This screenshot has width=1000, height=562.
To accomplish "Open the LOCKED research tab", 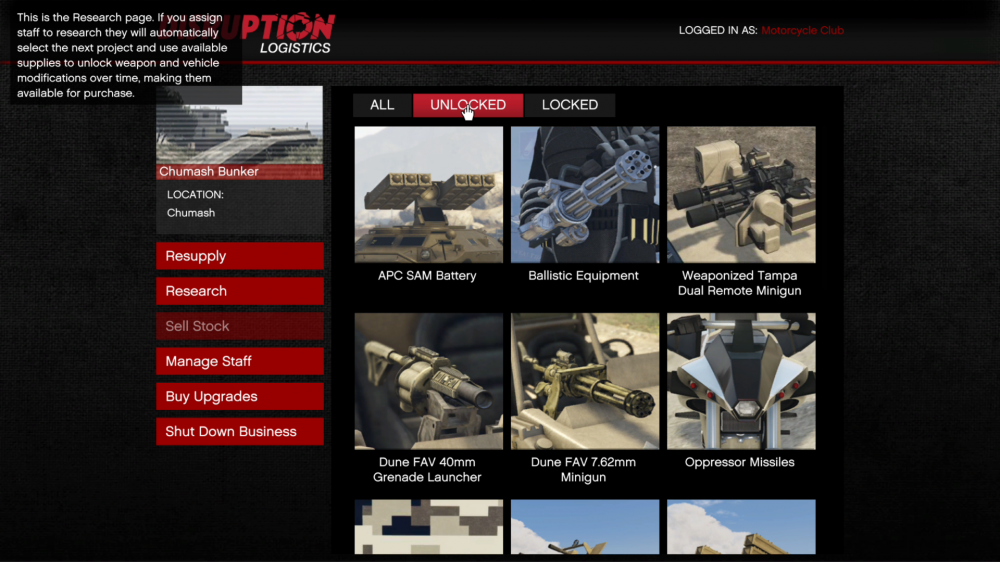I will 570,105.
